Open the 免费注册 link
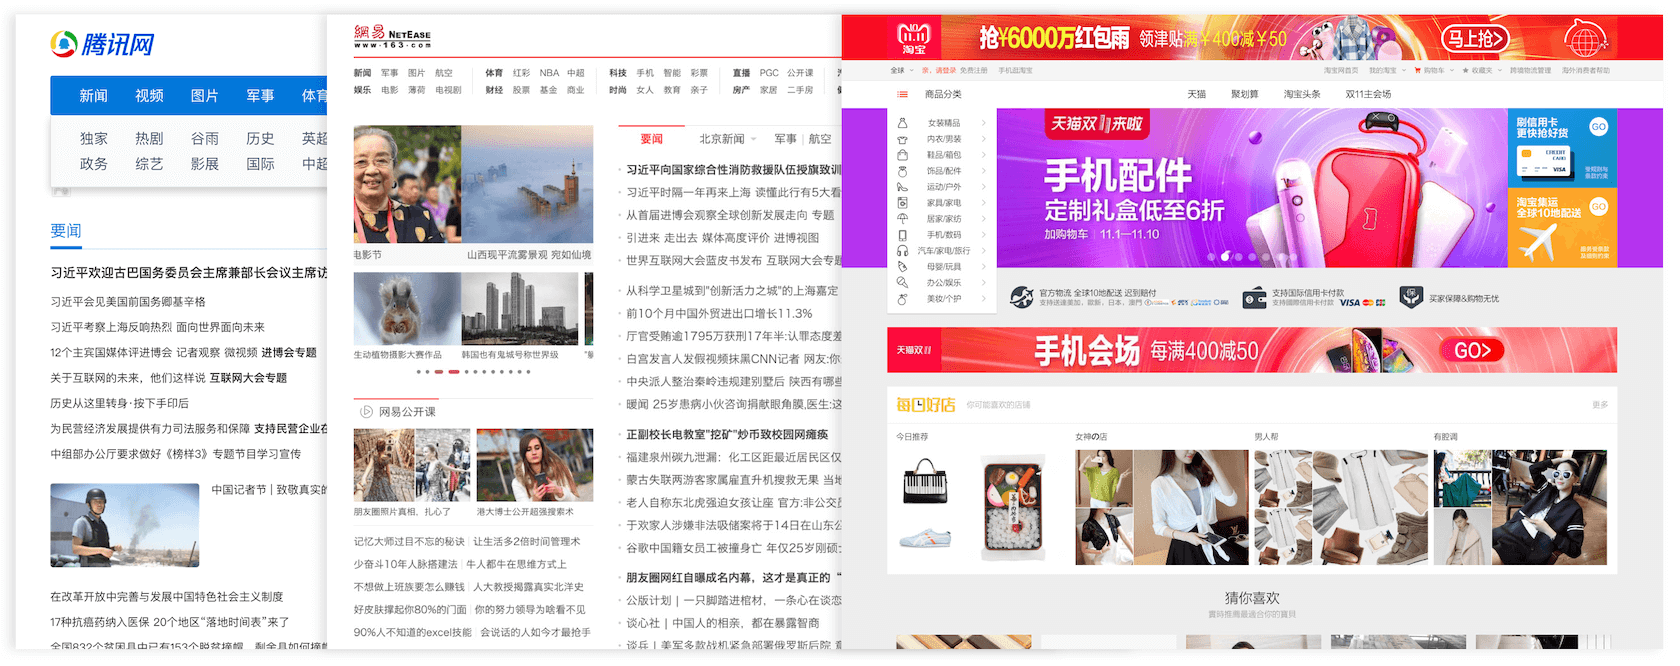 click(973, 71)
